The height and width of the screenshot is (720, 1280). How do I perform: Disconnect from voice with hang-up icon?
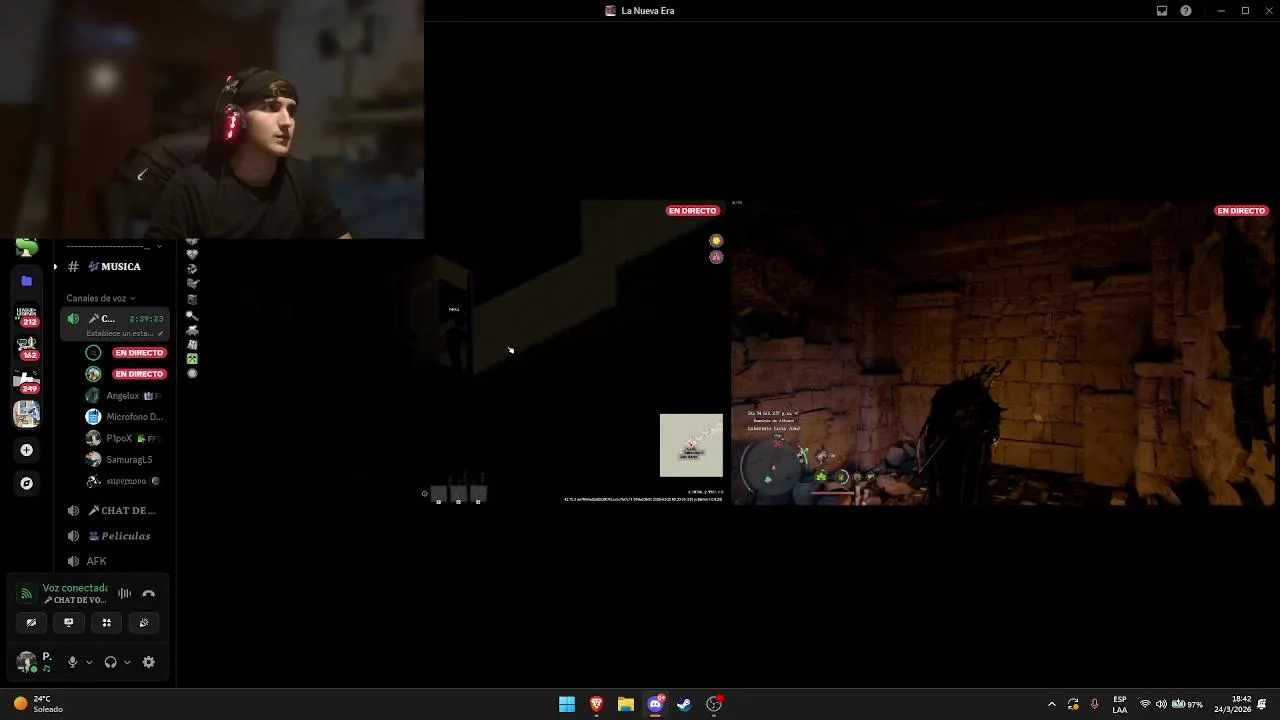point(149,593)
